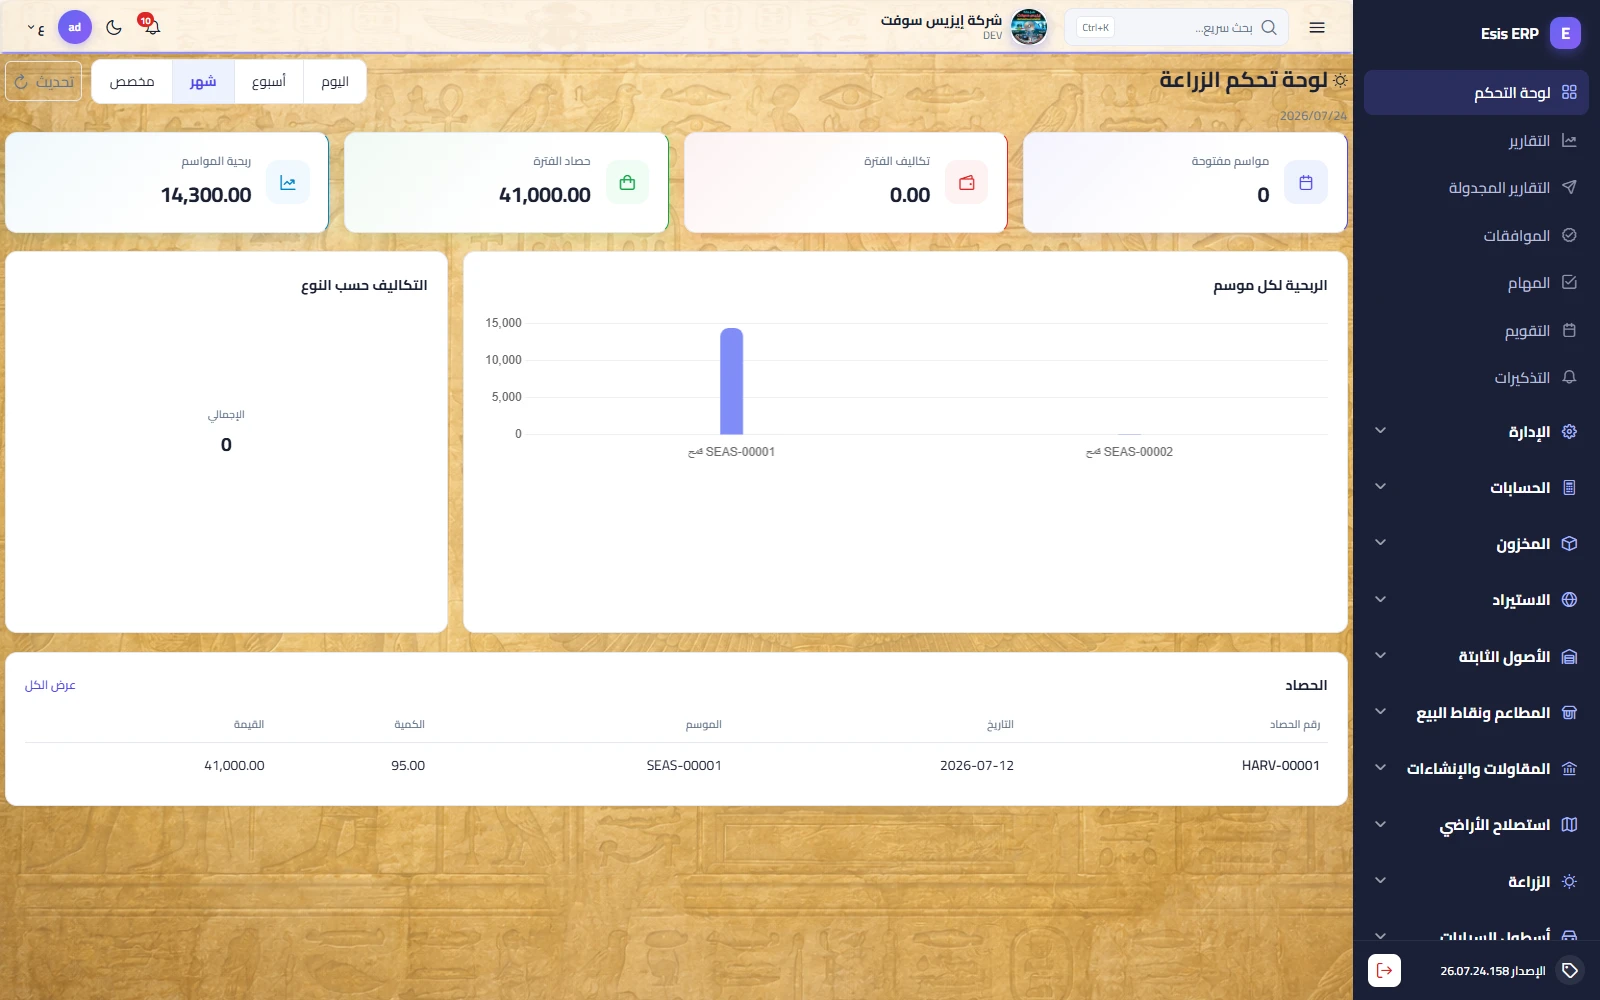Expand the الحسابات section chevron

(1380, 487)
